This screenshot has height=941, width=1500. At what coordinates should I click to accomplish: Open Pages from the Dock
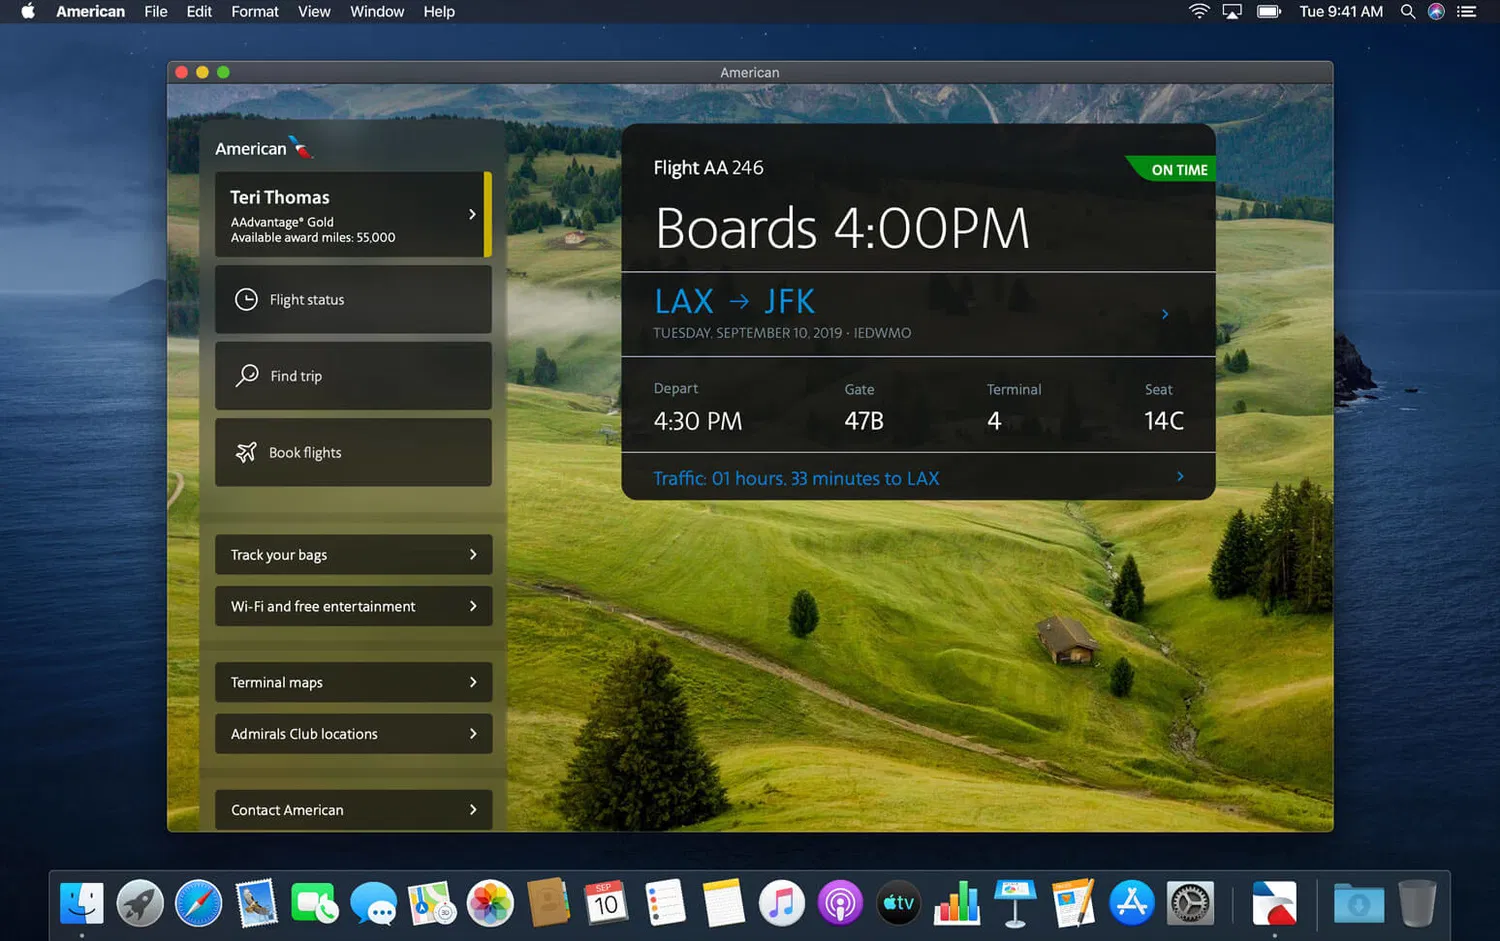(1074, 904)
